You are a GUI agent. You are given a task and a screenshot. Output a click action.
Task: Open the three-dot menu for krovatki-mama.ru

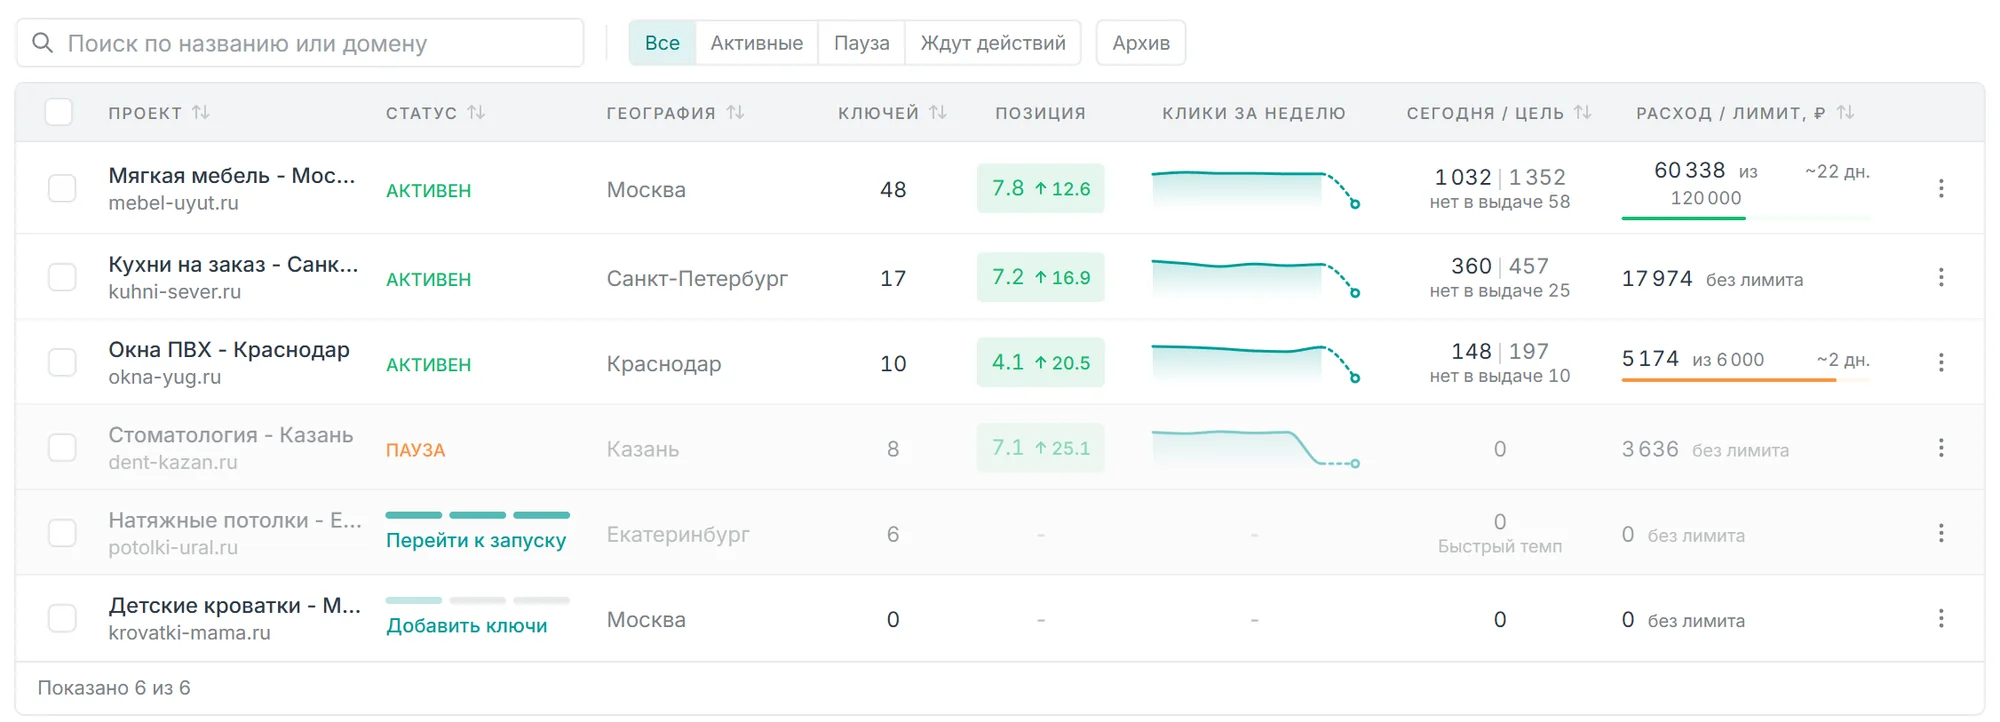[x=1941, y=619]
